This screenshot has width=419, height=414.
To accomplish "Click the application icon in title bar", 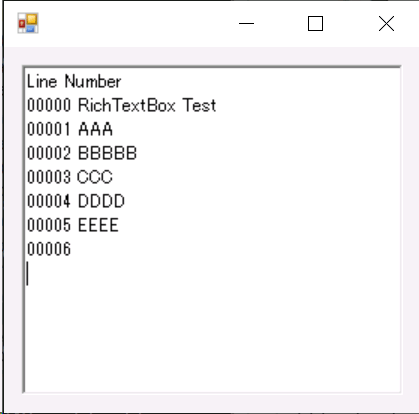I will pos(28,23).
